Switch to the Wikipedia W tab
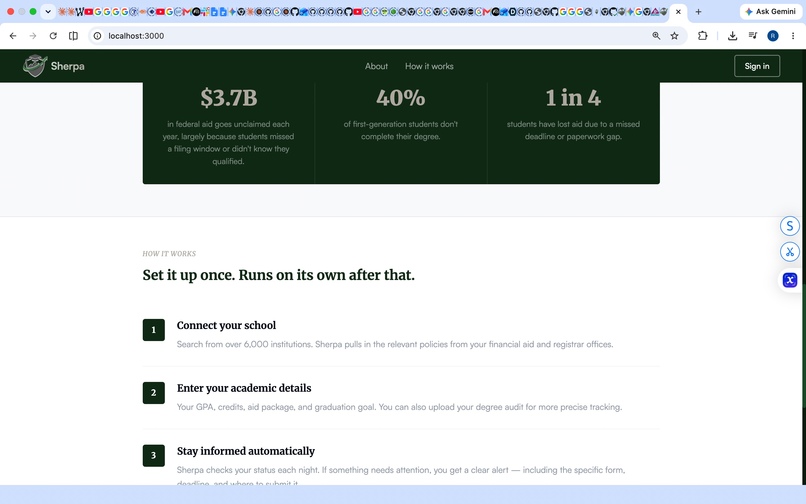 [x=80, y=11]
